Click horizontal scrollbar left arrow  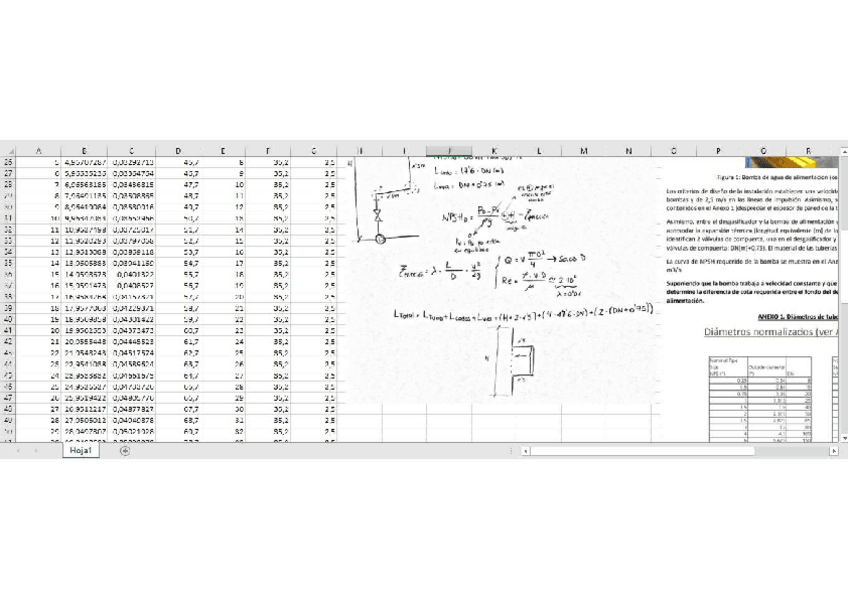pos(525,451)
